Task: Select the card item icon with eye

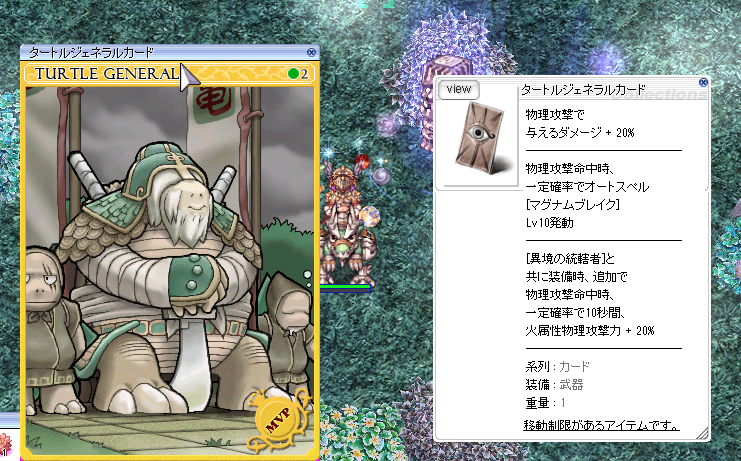Action: click(482, 137)
